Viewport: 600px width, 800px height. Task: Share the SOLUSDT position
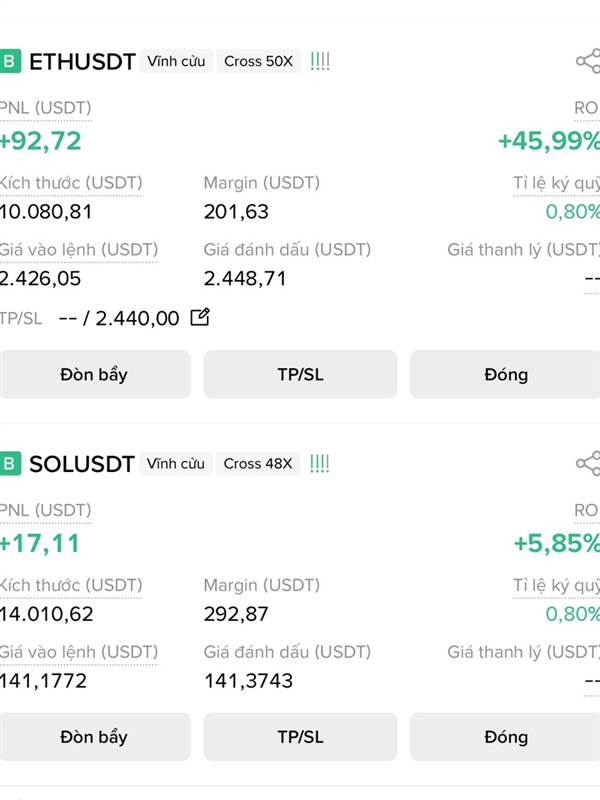point(587,463)
